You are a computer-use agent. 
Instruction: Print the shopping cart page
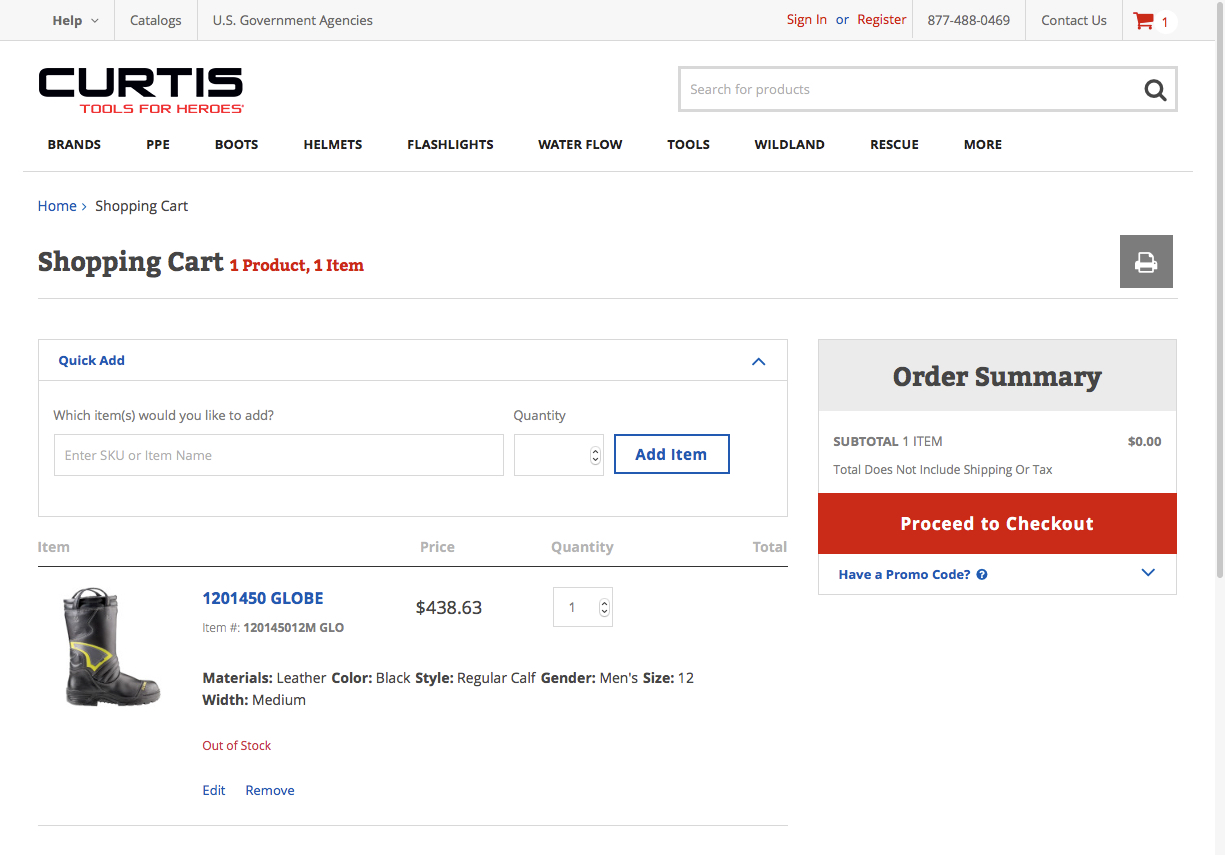tap(1145, 262)
